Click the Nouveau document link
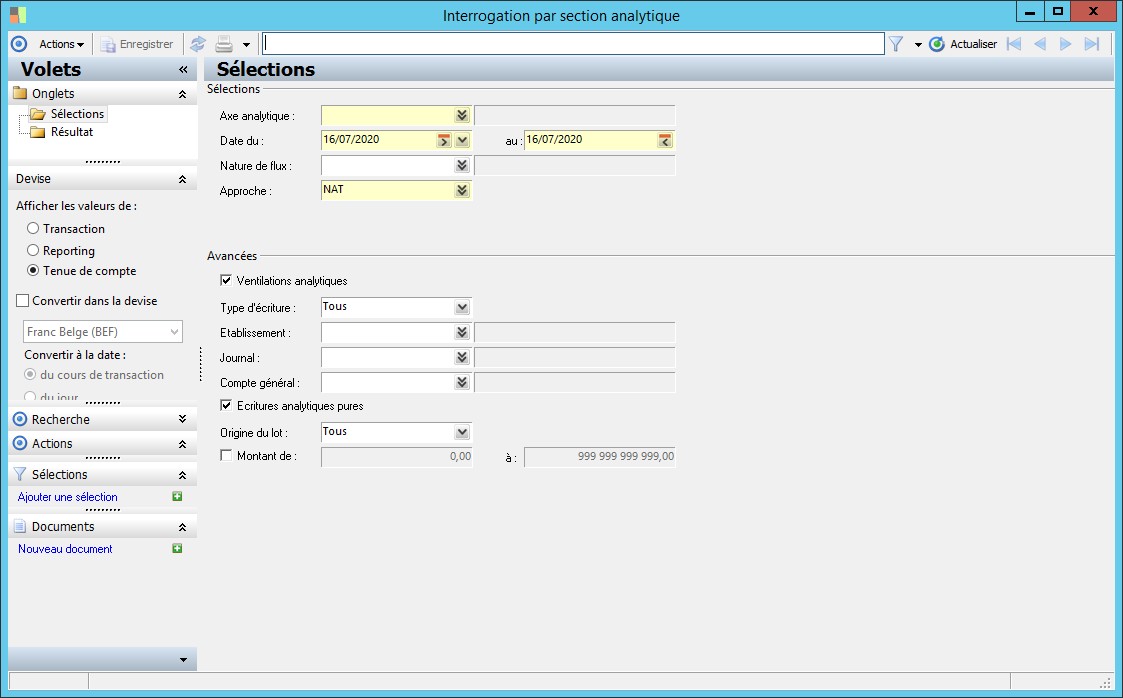The height and width of the screenshot is (698, 1123). [65, 549]
